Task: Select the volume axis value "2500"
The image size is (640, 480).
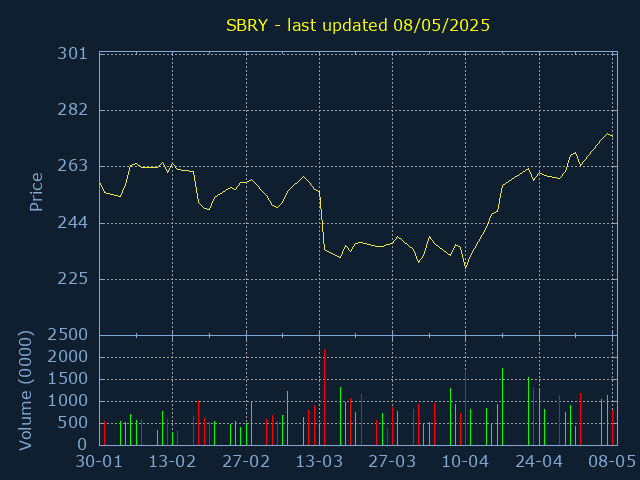Action: (x=68, y=335)
